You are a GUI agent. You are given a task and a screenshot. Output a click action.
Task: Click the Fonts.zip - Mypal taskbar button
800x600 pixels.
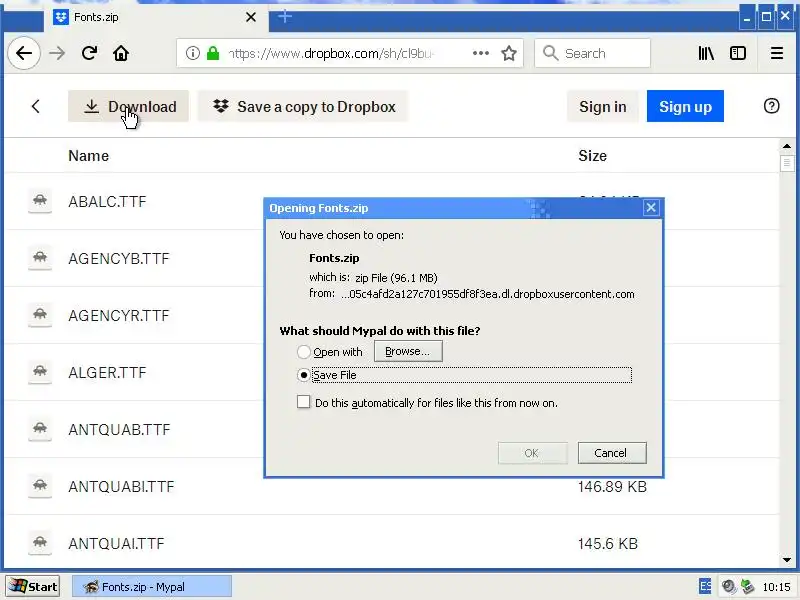click(152, 586)
